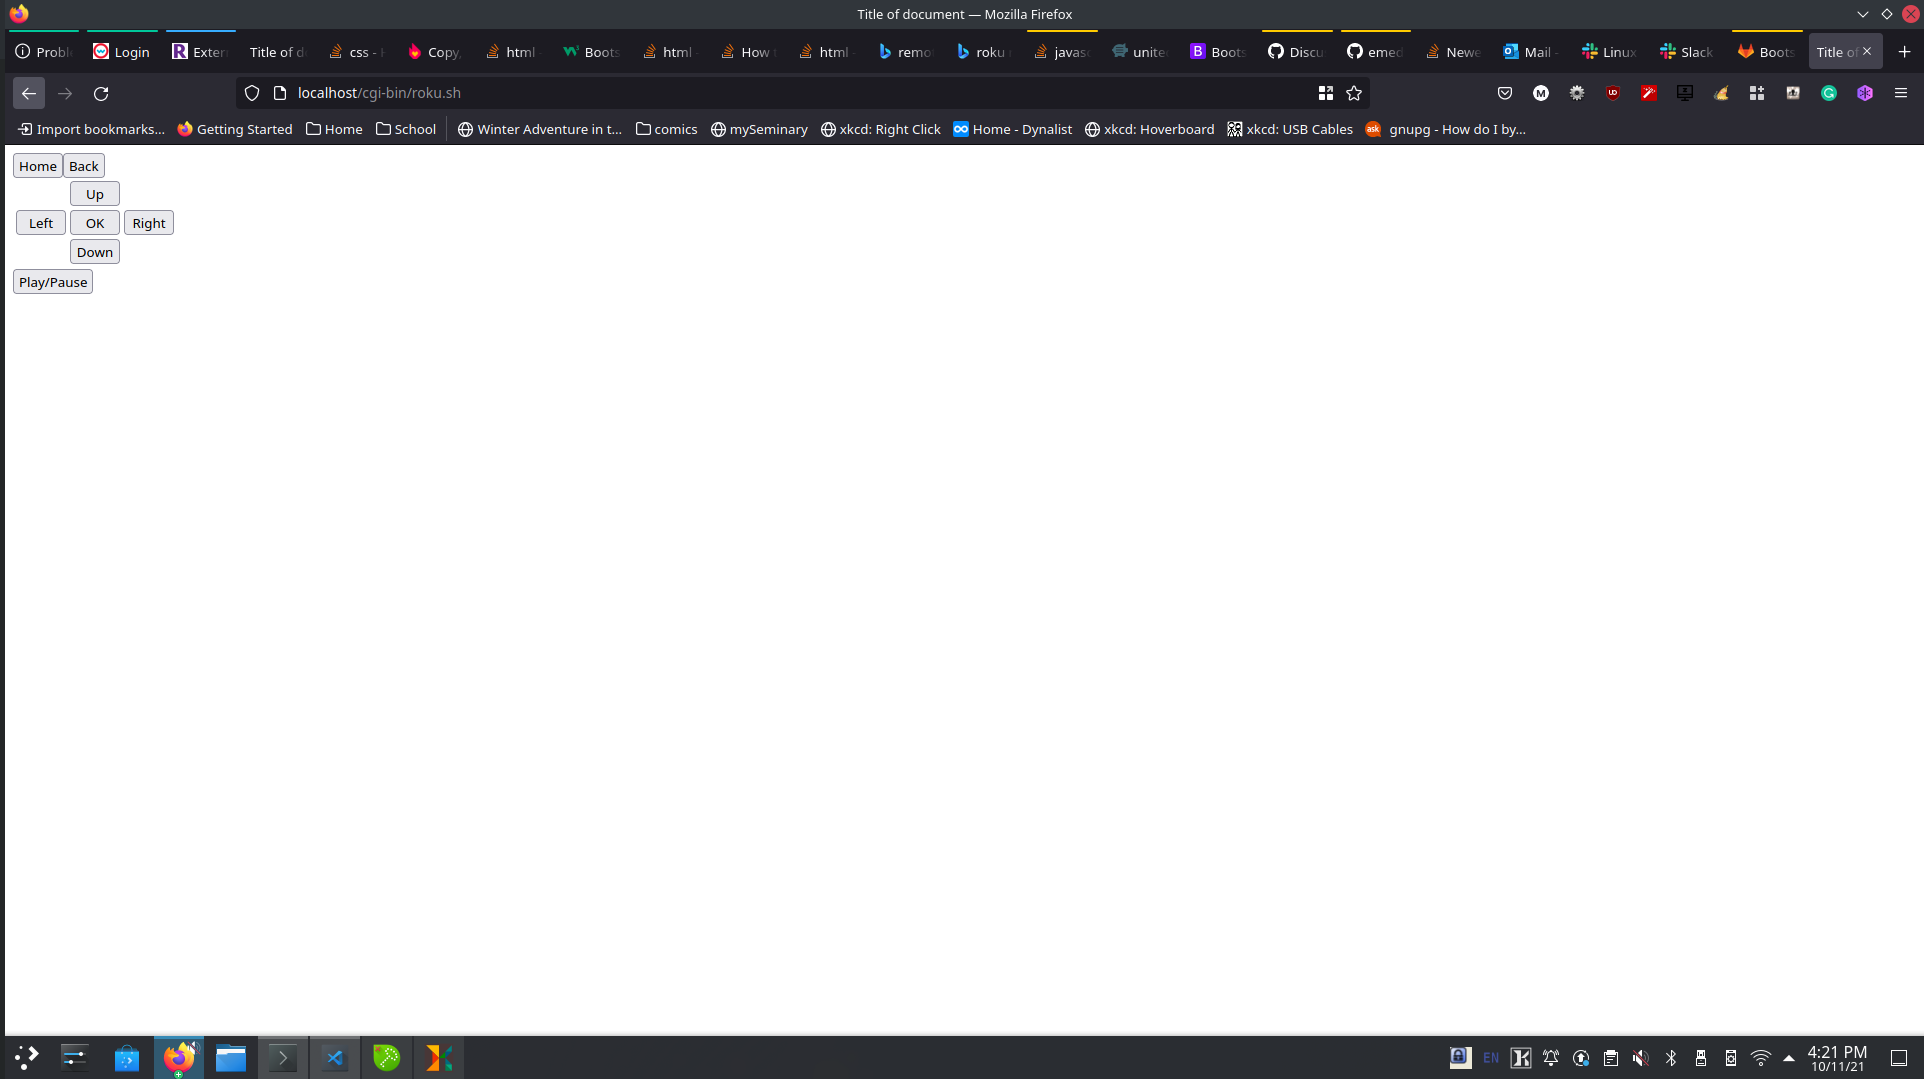
Task: Open the mySeminary bookmark
Action: tap(759, 129)
